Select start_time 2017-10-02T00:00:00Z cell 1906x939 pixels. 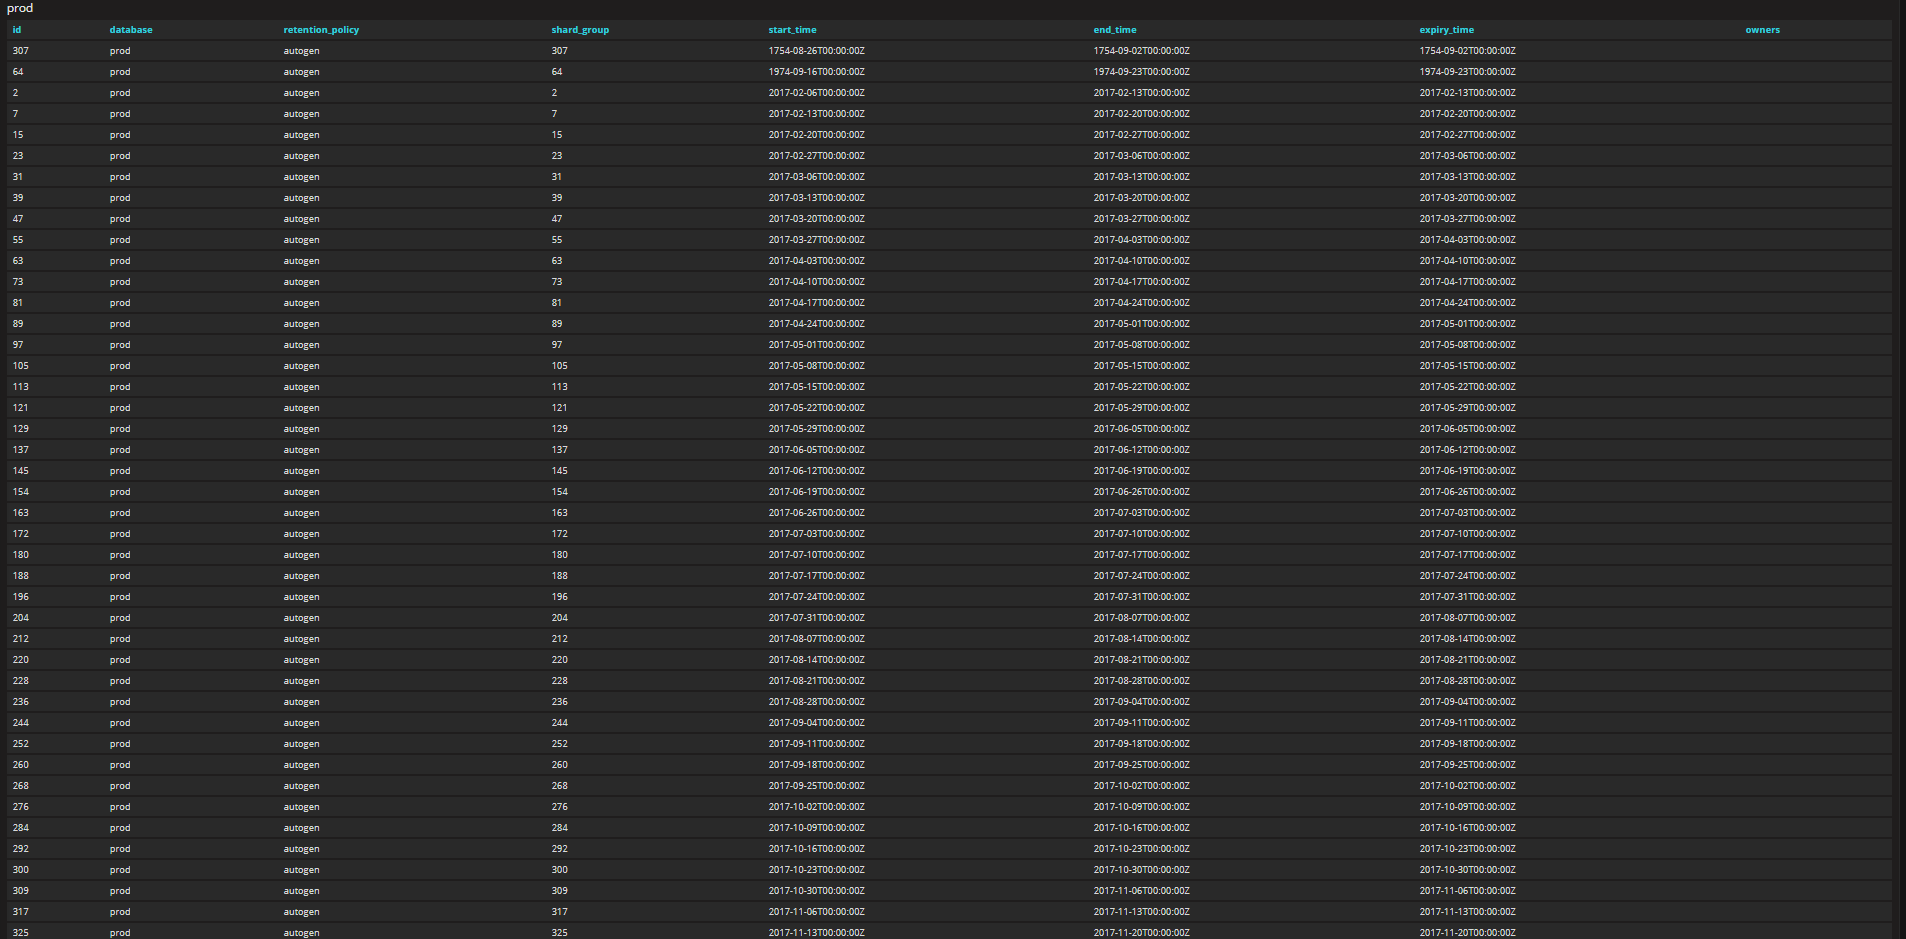(817, 807)
